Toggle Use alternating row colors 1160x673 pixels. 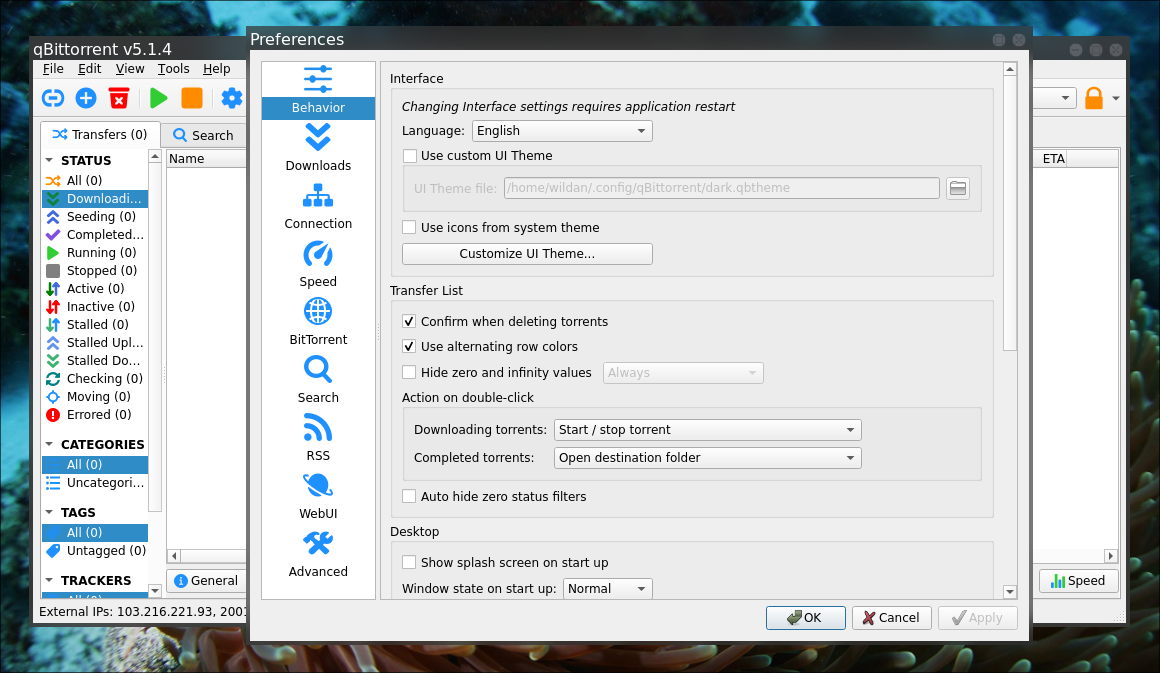coord(409,347)
